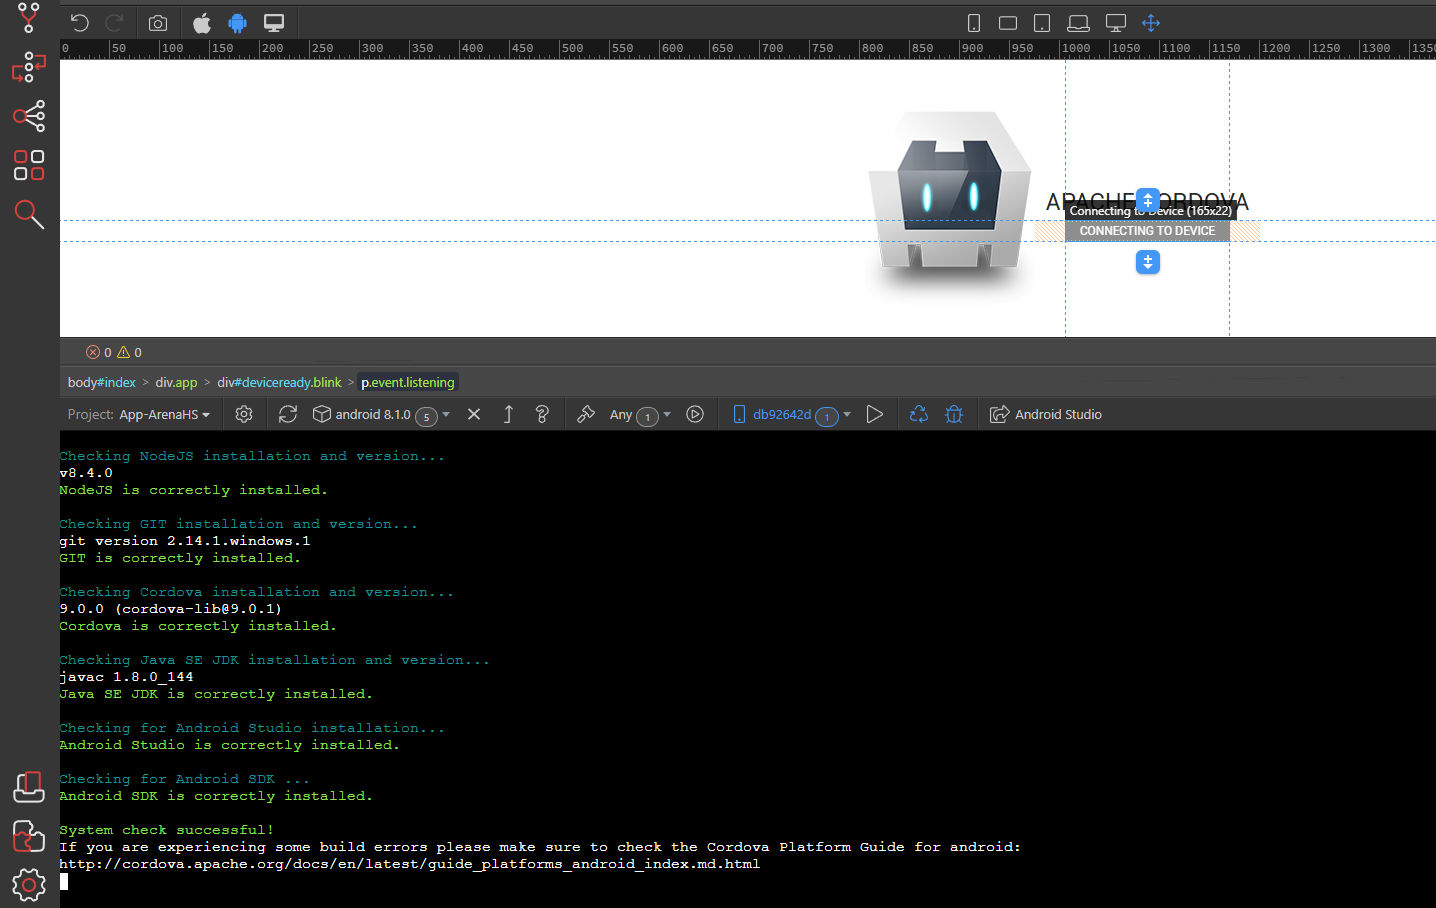Select body#index in the breadcrumb
The height and width of the screenshot is (908, 1436).
(x=102, y=383)
